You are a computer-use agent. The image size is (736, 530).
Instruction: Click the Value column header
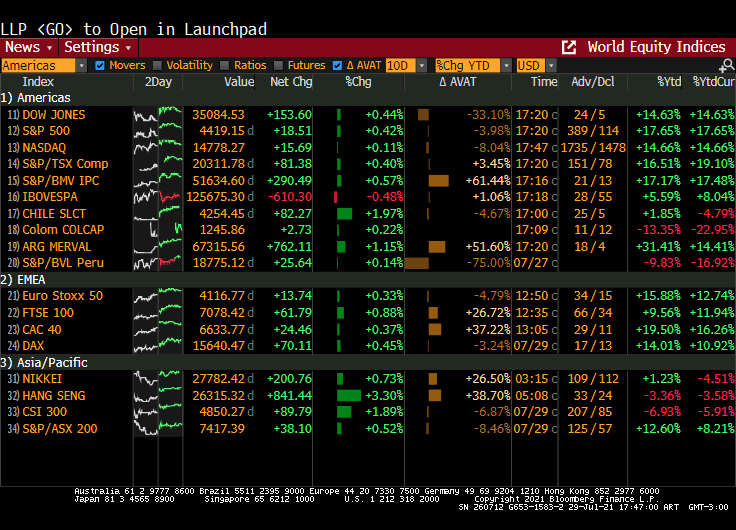(x=239, y=82)
